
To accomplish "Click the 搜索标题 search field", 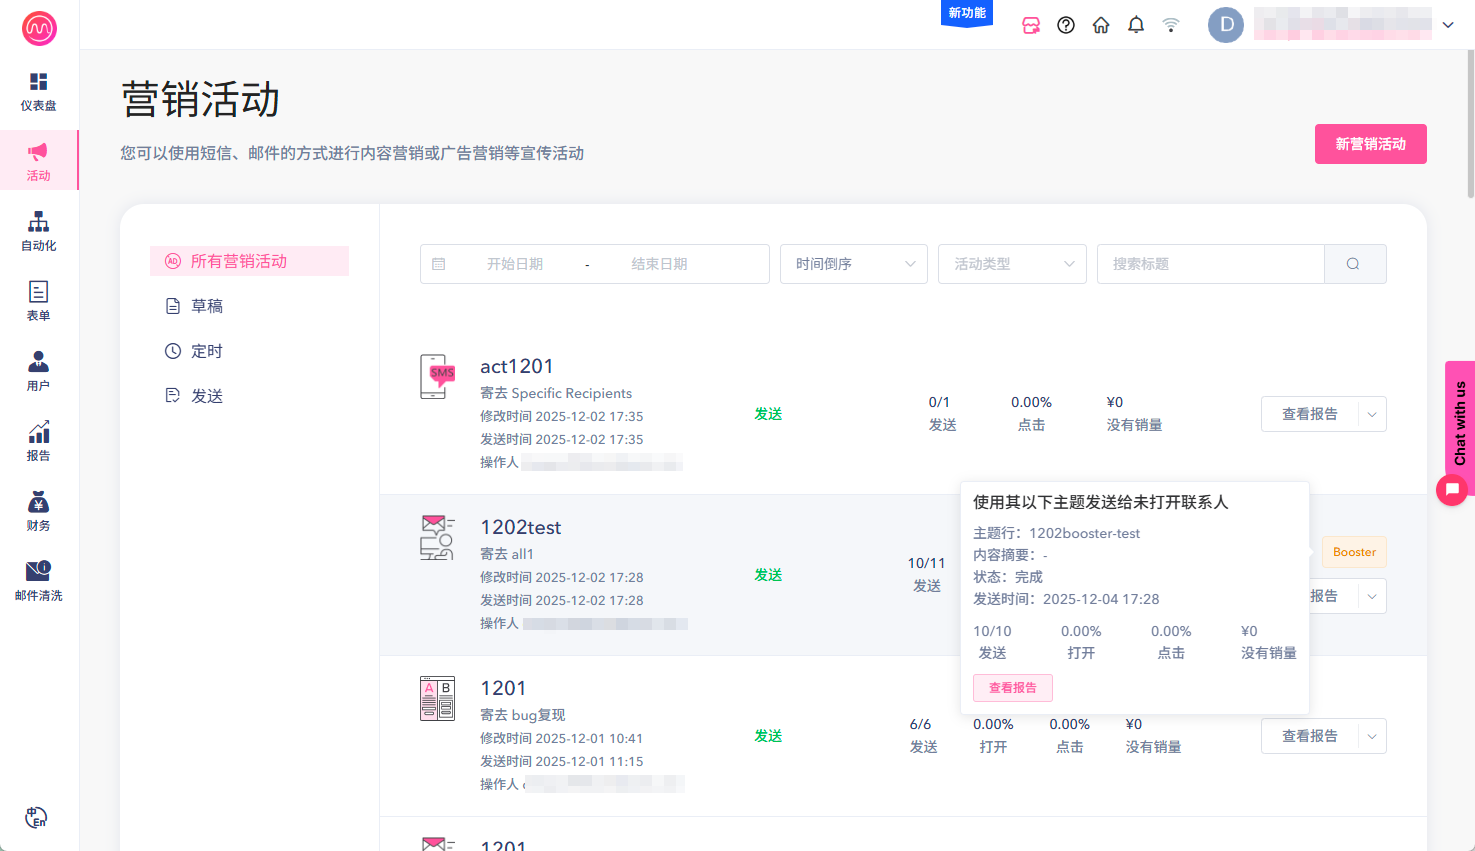I will 1210,264.
